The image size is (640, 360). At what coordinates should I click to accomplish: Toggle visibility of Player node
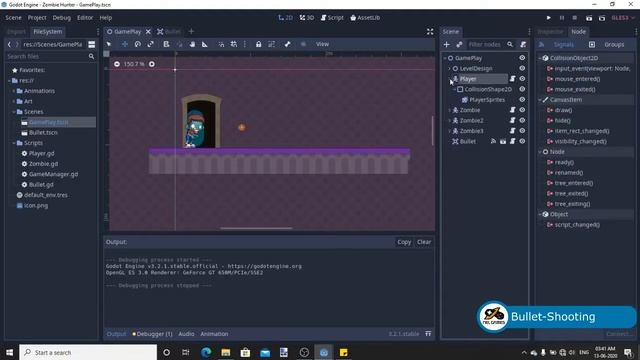pos(522,78)
